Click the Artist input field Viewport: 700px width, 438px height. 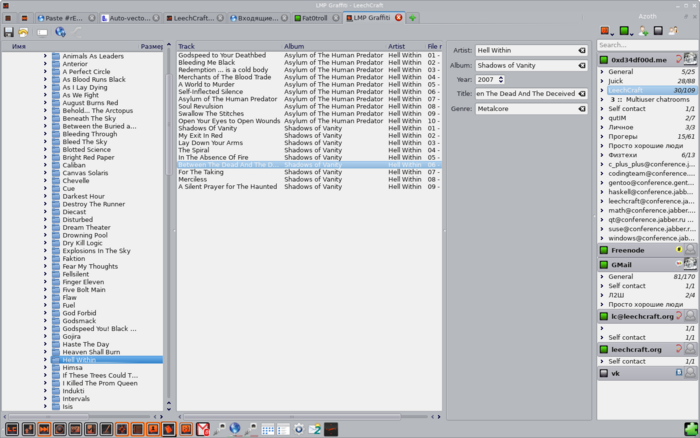click(531, 50)
